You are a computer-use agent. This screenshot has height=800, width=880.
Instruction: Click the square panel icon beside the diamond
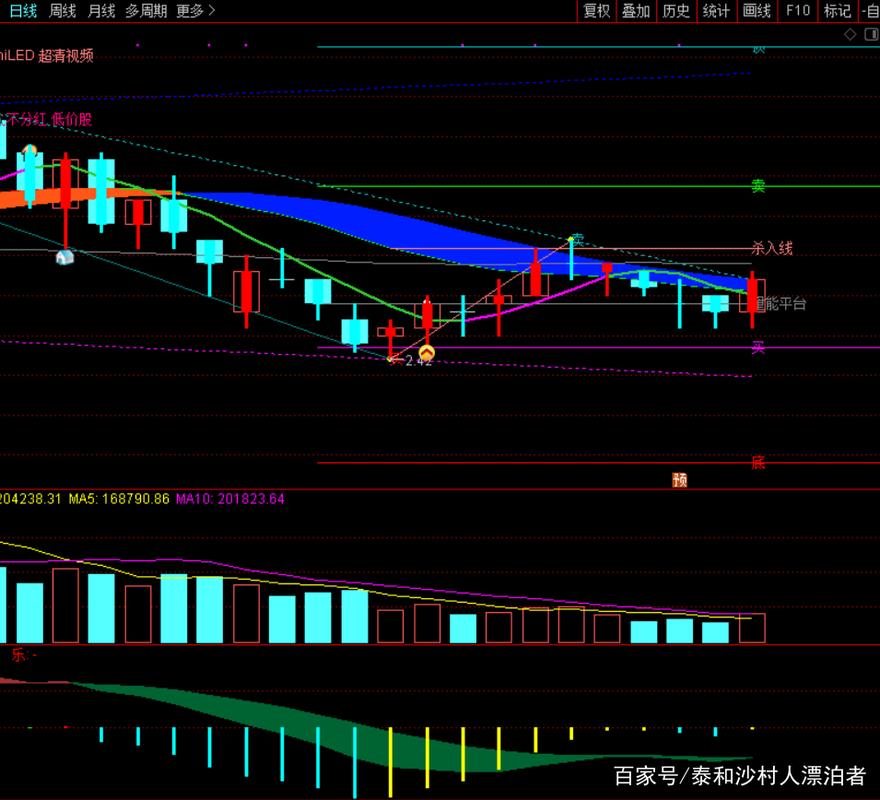pos(869,34)
